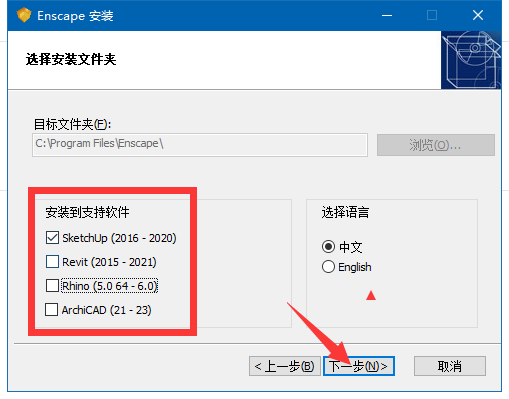The width and height of the screenshot is (509, 399).
Task: Click the 安装到支持软件 group label
Action: point(87,212)
